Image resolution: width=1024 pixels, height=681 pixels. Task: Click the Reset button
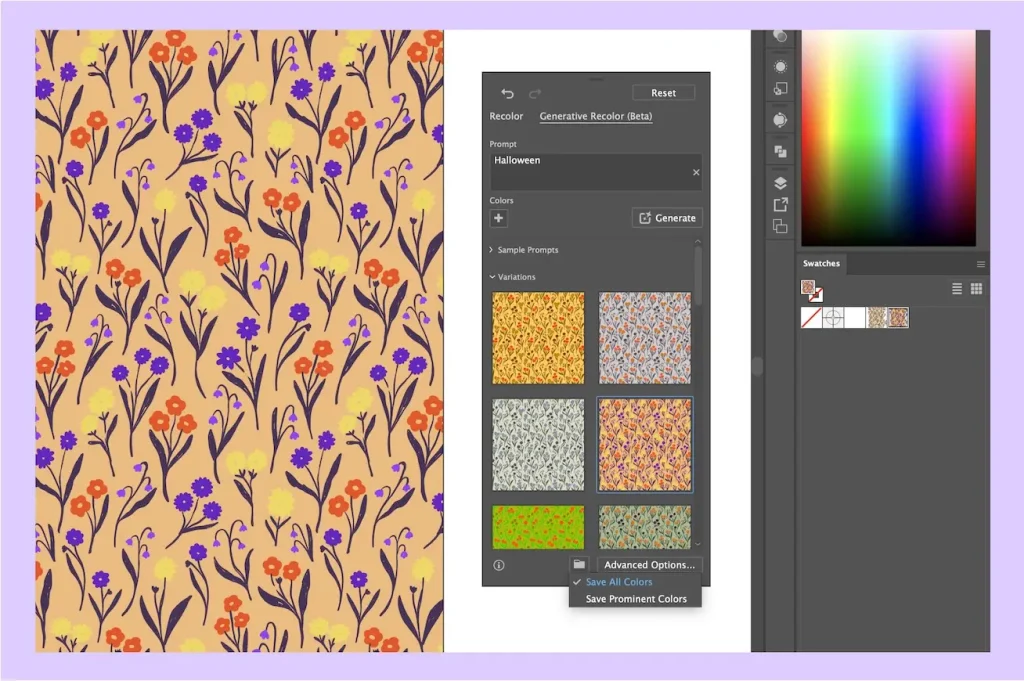[663, 93]
